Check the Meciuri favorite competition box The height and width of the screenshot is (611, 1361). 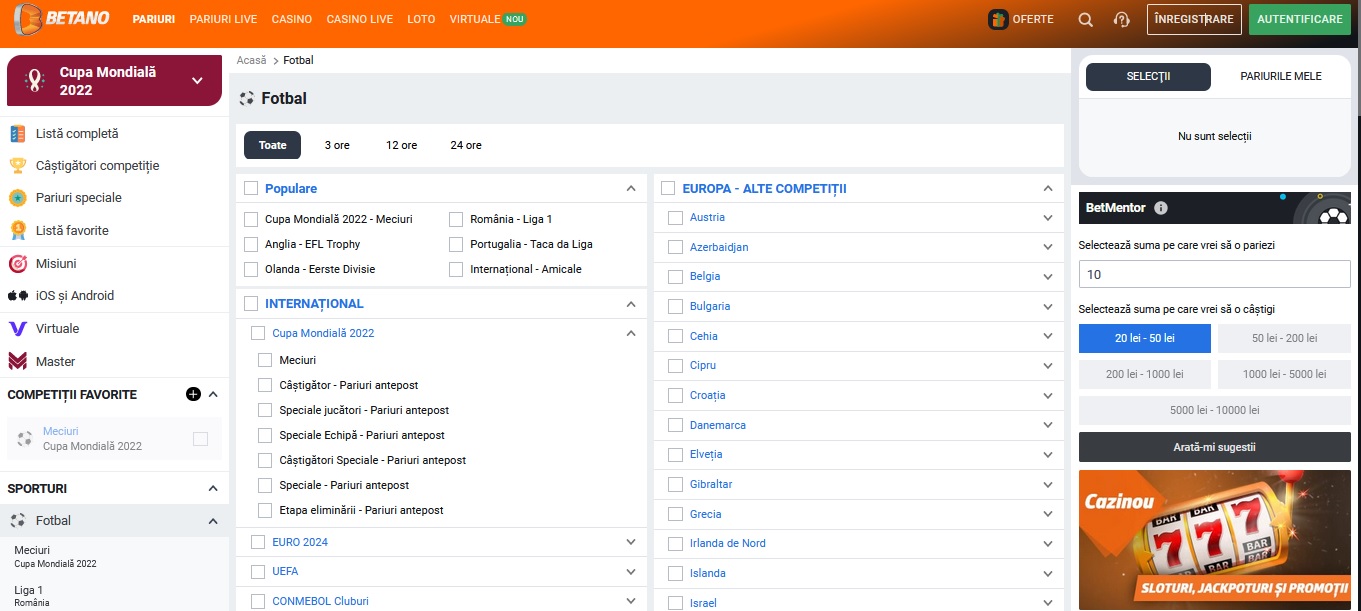201,439
